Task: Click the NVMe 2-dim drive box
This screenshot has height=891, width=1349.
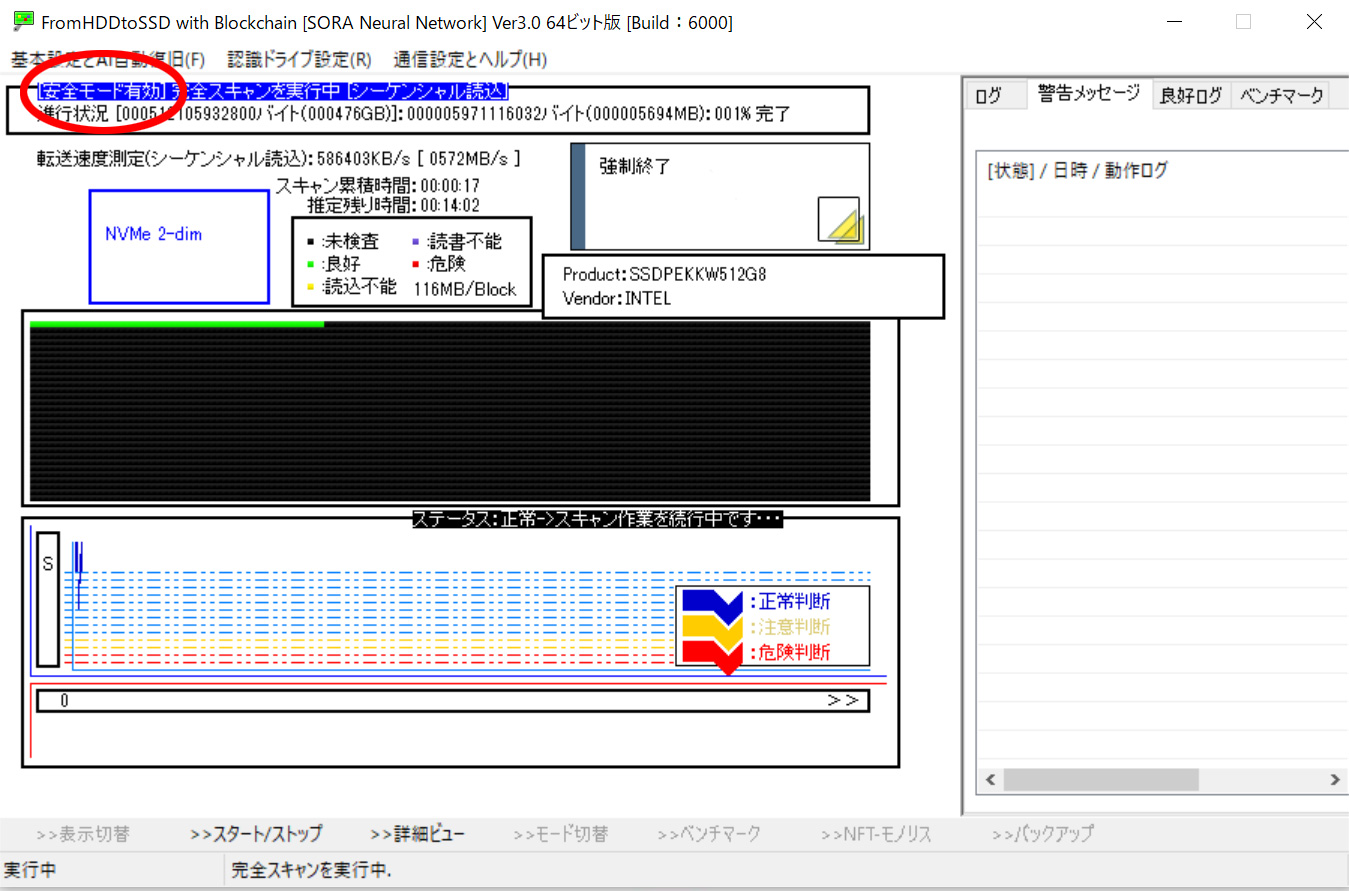Action: coord(179,246)
